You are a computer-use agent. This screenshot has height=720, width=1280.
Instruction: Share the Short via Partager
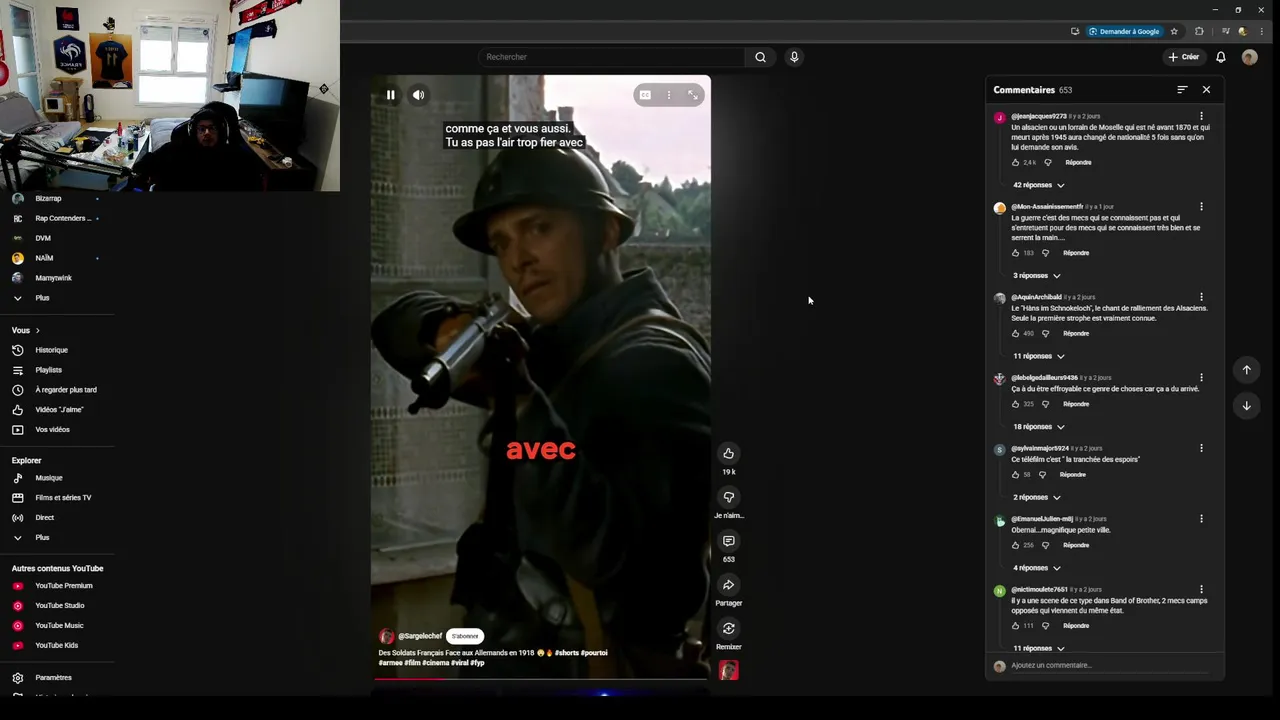click(x=729, y=585)
